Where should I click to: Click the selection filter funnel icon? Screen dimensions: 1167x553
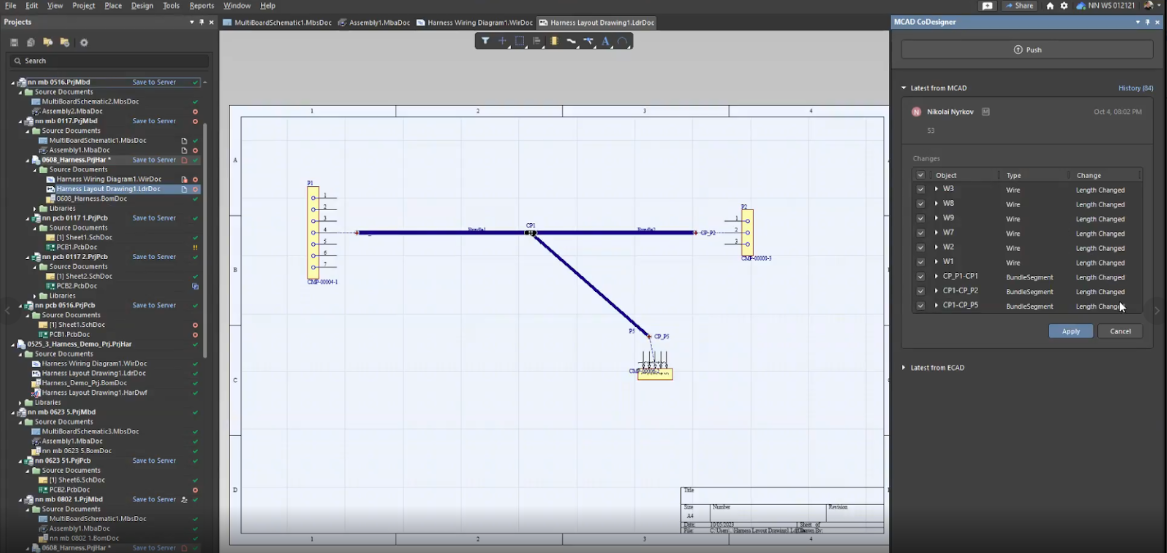(485, 41)
